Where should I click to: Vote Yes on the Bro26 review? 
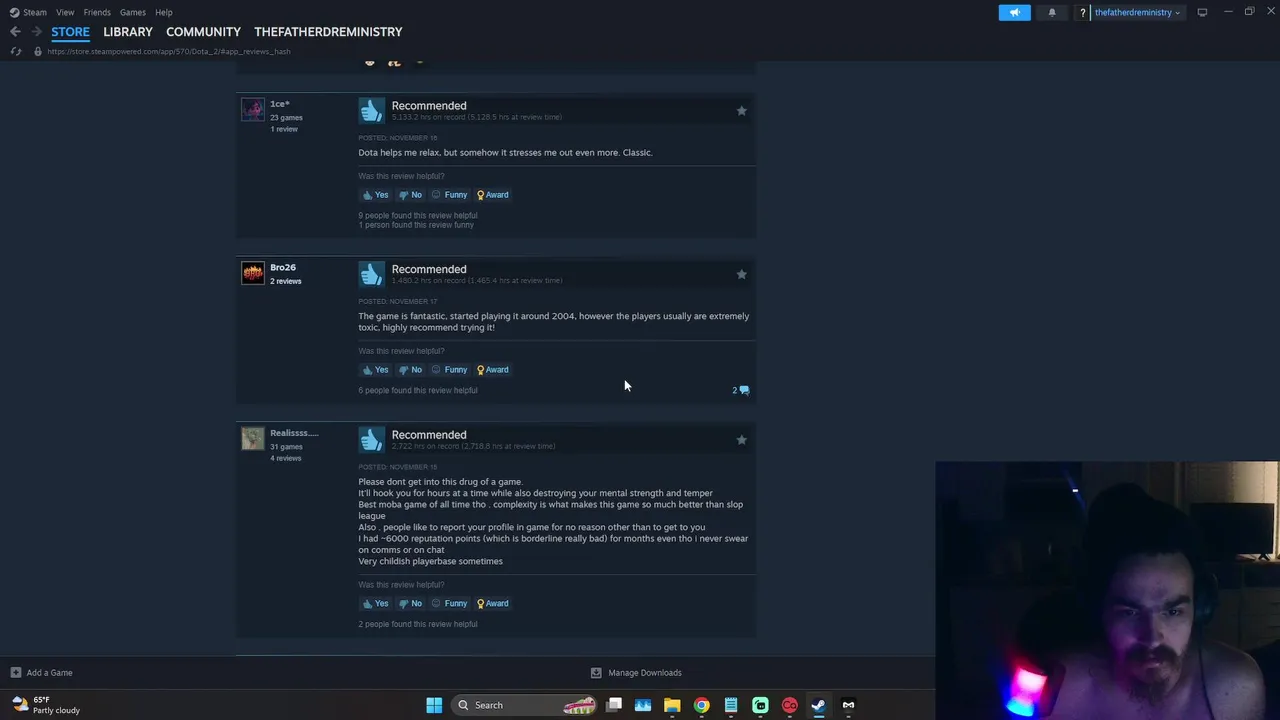point(375,370)
